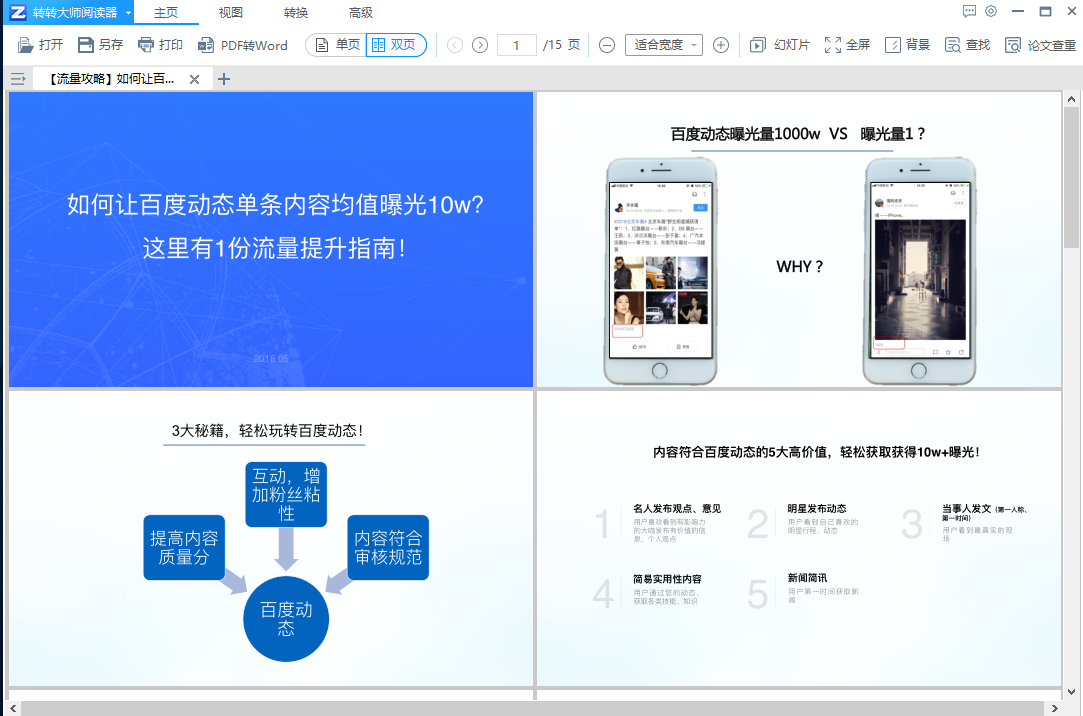The image size is (1083, 716).
Task: Click the 百度动态曝光量1000w VS slide
Action: [798, 240]
